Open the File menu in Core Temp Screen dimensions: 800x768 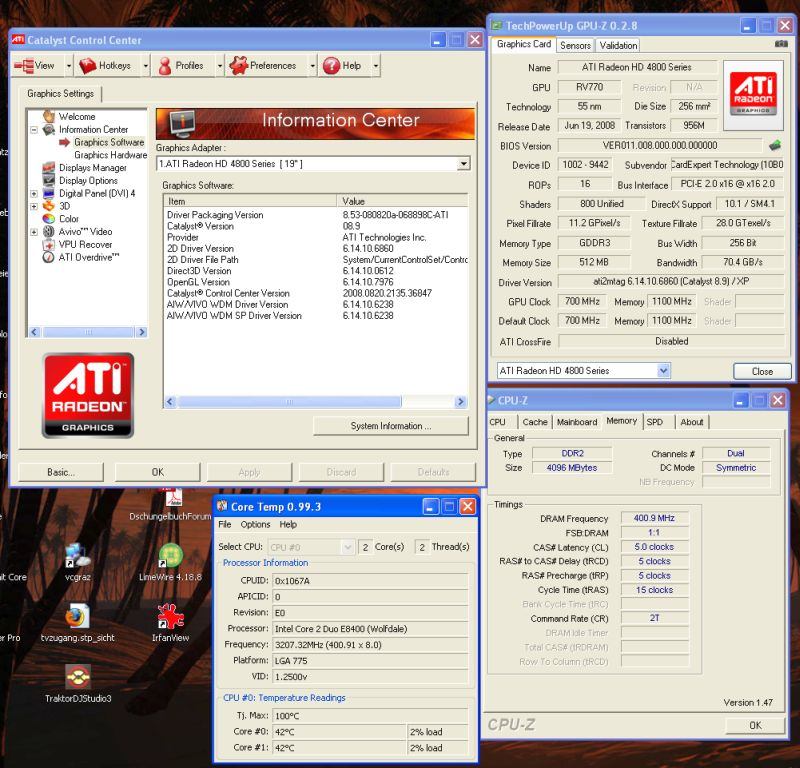[224, 524]
